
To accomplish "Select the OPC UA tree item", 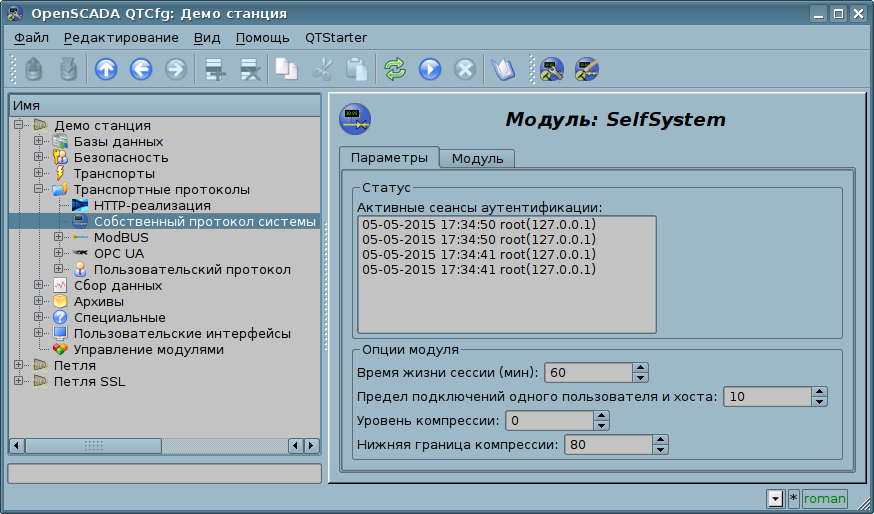I will (119, 254).
